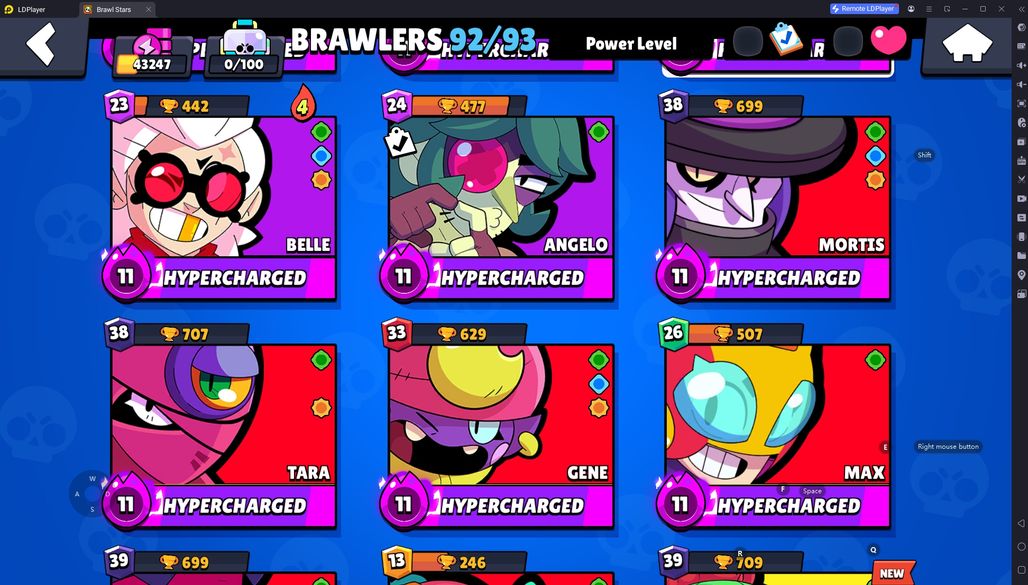Select the Tara brawler card
This screenshot has width=1028, height=585.
(x=223, y=424)
